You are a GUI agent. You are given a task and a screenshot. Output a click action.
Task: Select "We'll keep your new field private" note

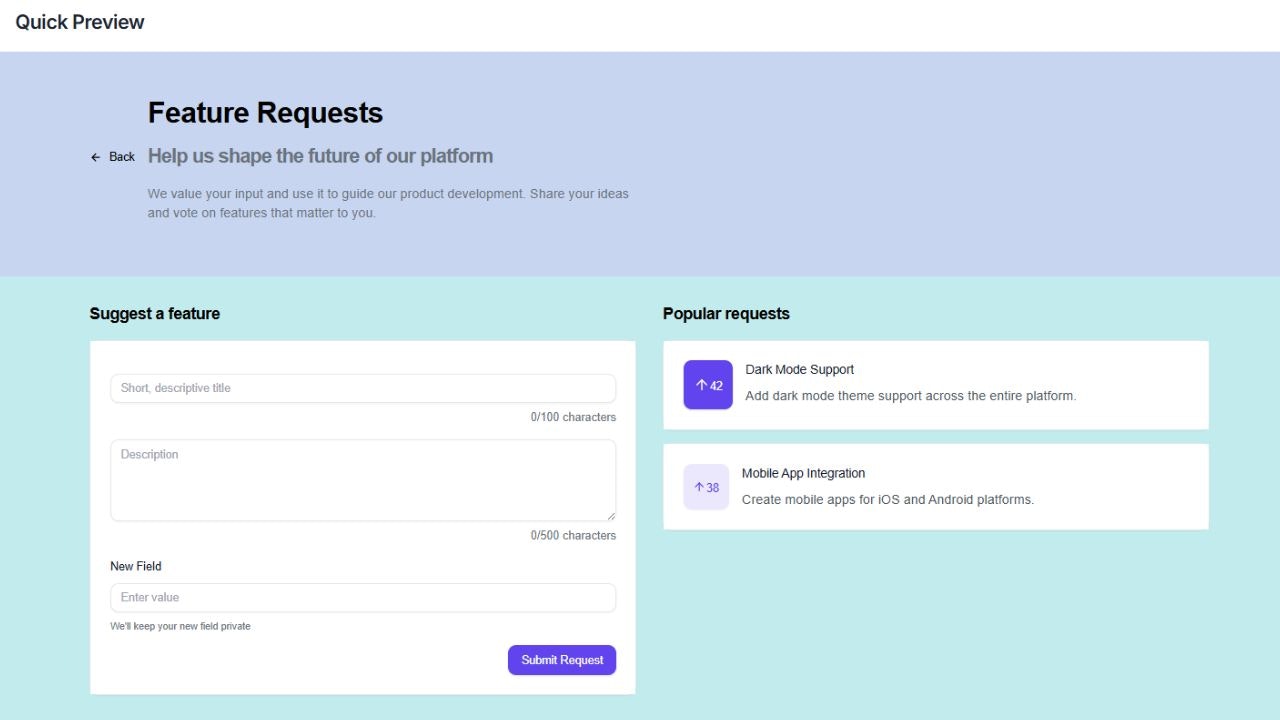tap(180, 626)
